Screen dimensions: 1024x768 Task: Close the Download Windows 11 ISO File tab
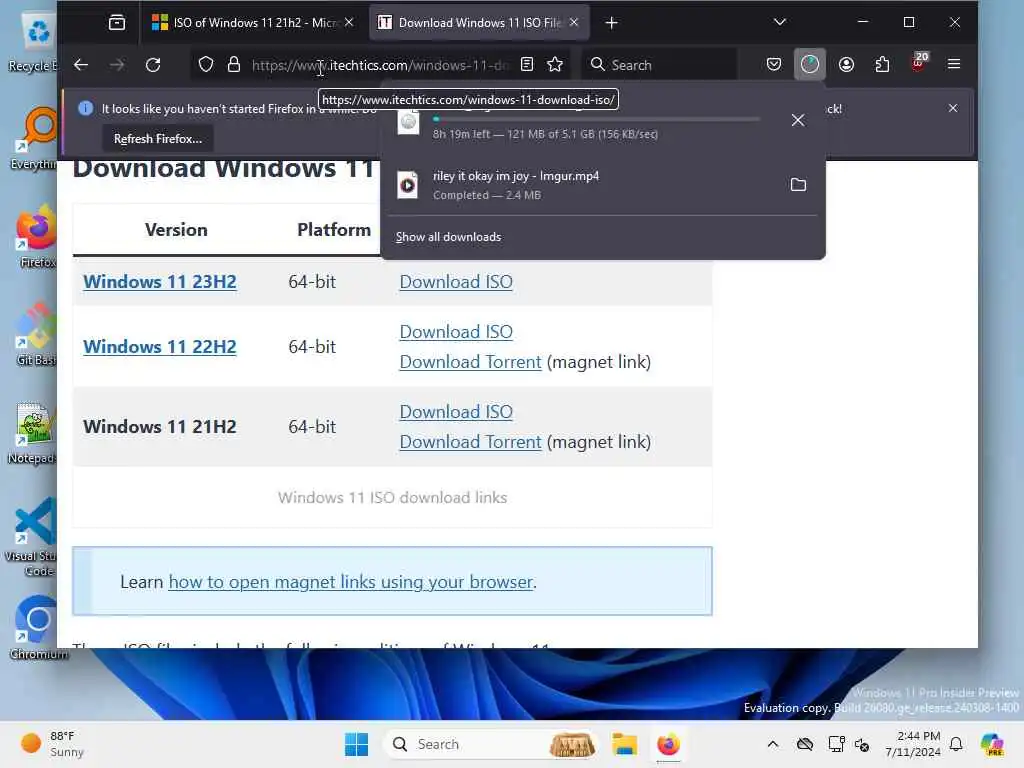574,23
